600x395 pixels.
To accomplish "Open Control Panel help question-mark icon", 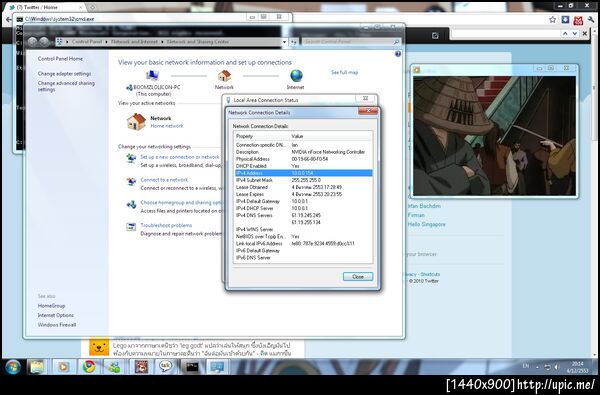I will coord(398,54).
